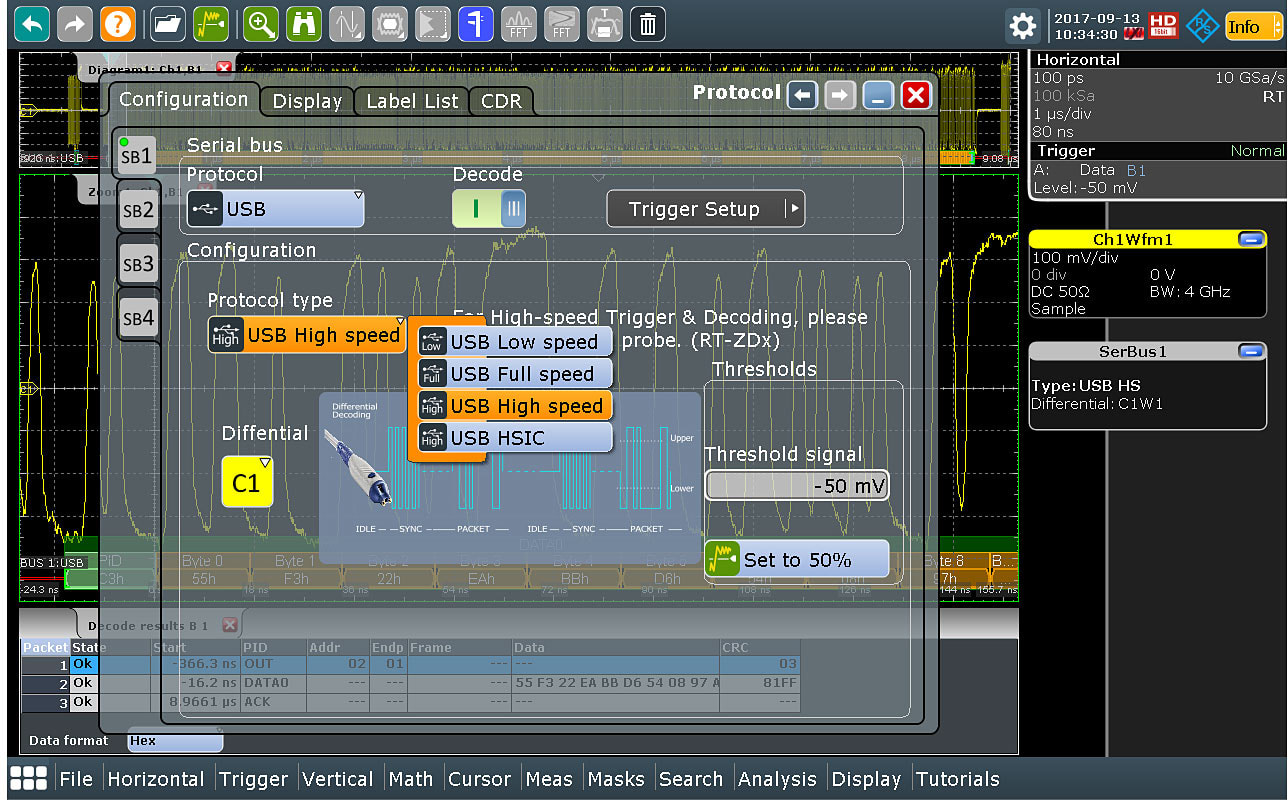This screenshot has width=1288, height=800.
Task: Click the Info button at top right
Action: (1253, 26)
